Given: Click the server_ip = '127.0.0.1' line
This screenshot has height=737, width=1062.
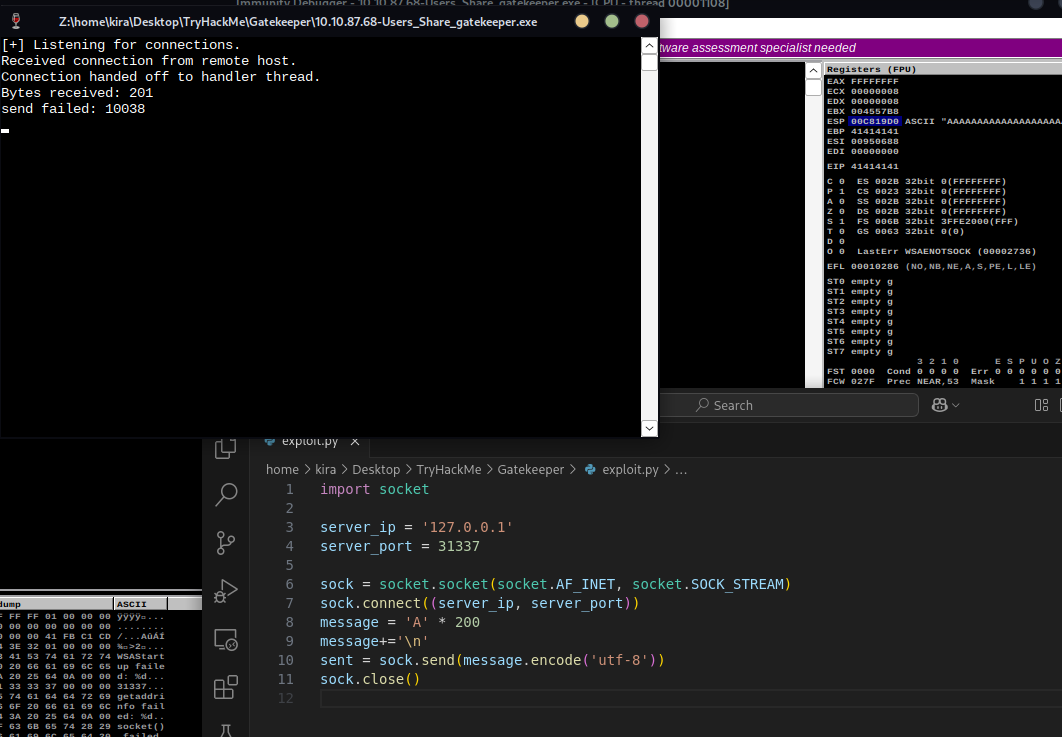Looking at the screenshot, I should click(x=417, y=527).
